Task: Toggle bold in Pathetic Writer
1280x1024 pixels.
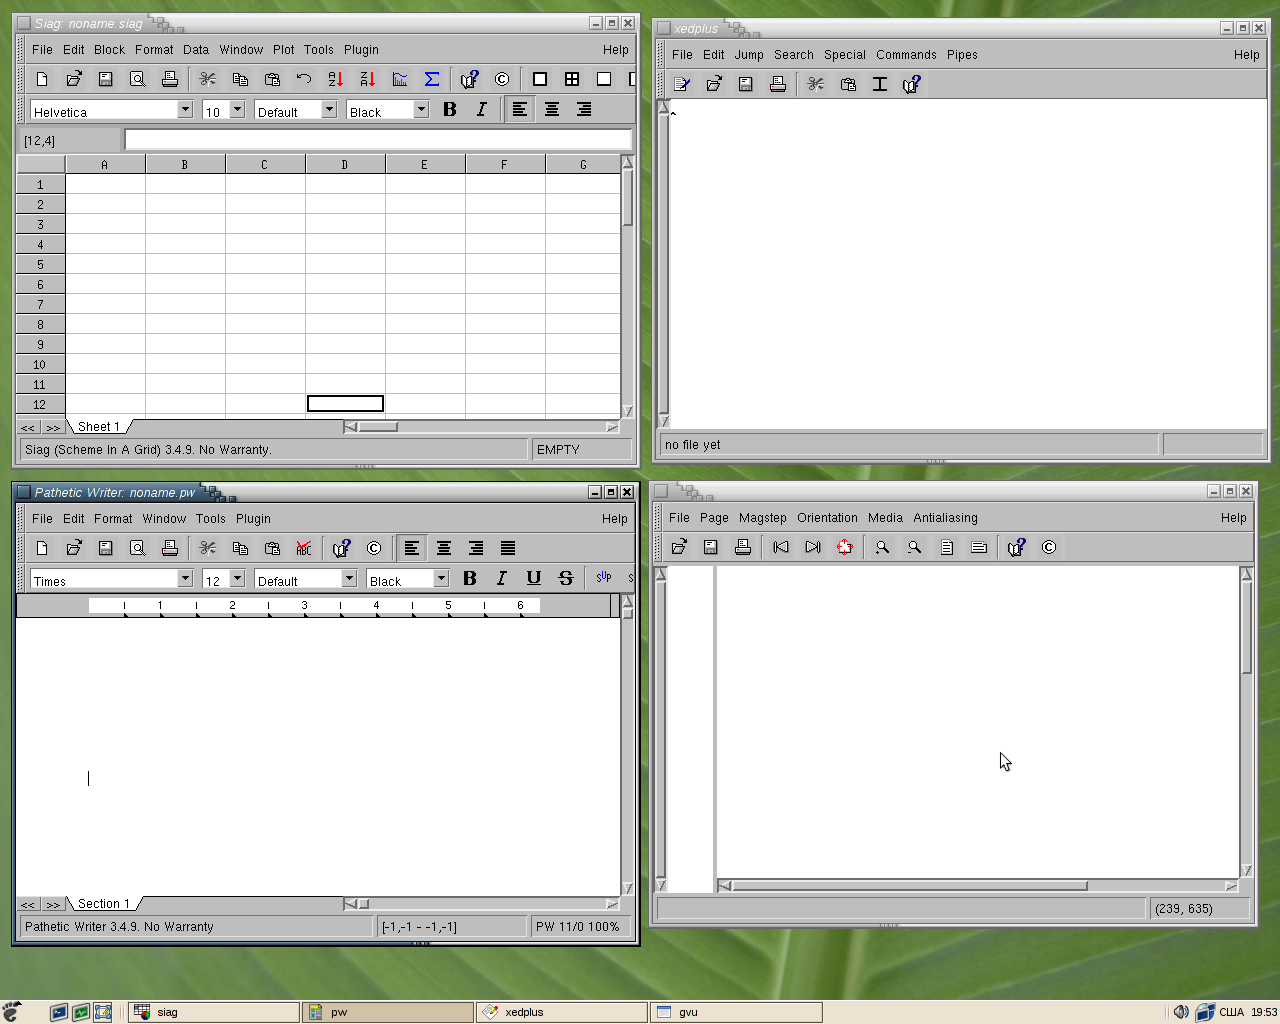Action: [x=470, y=578]
